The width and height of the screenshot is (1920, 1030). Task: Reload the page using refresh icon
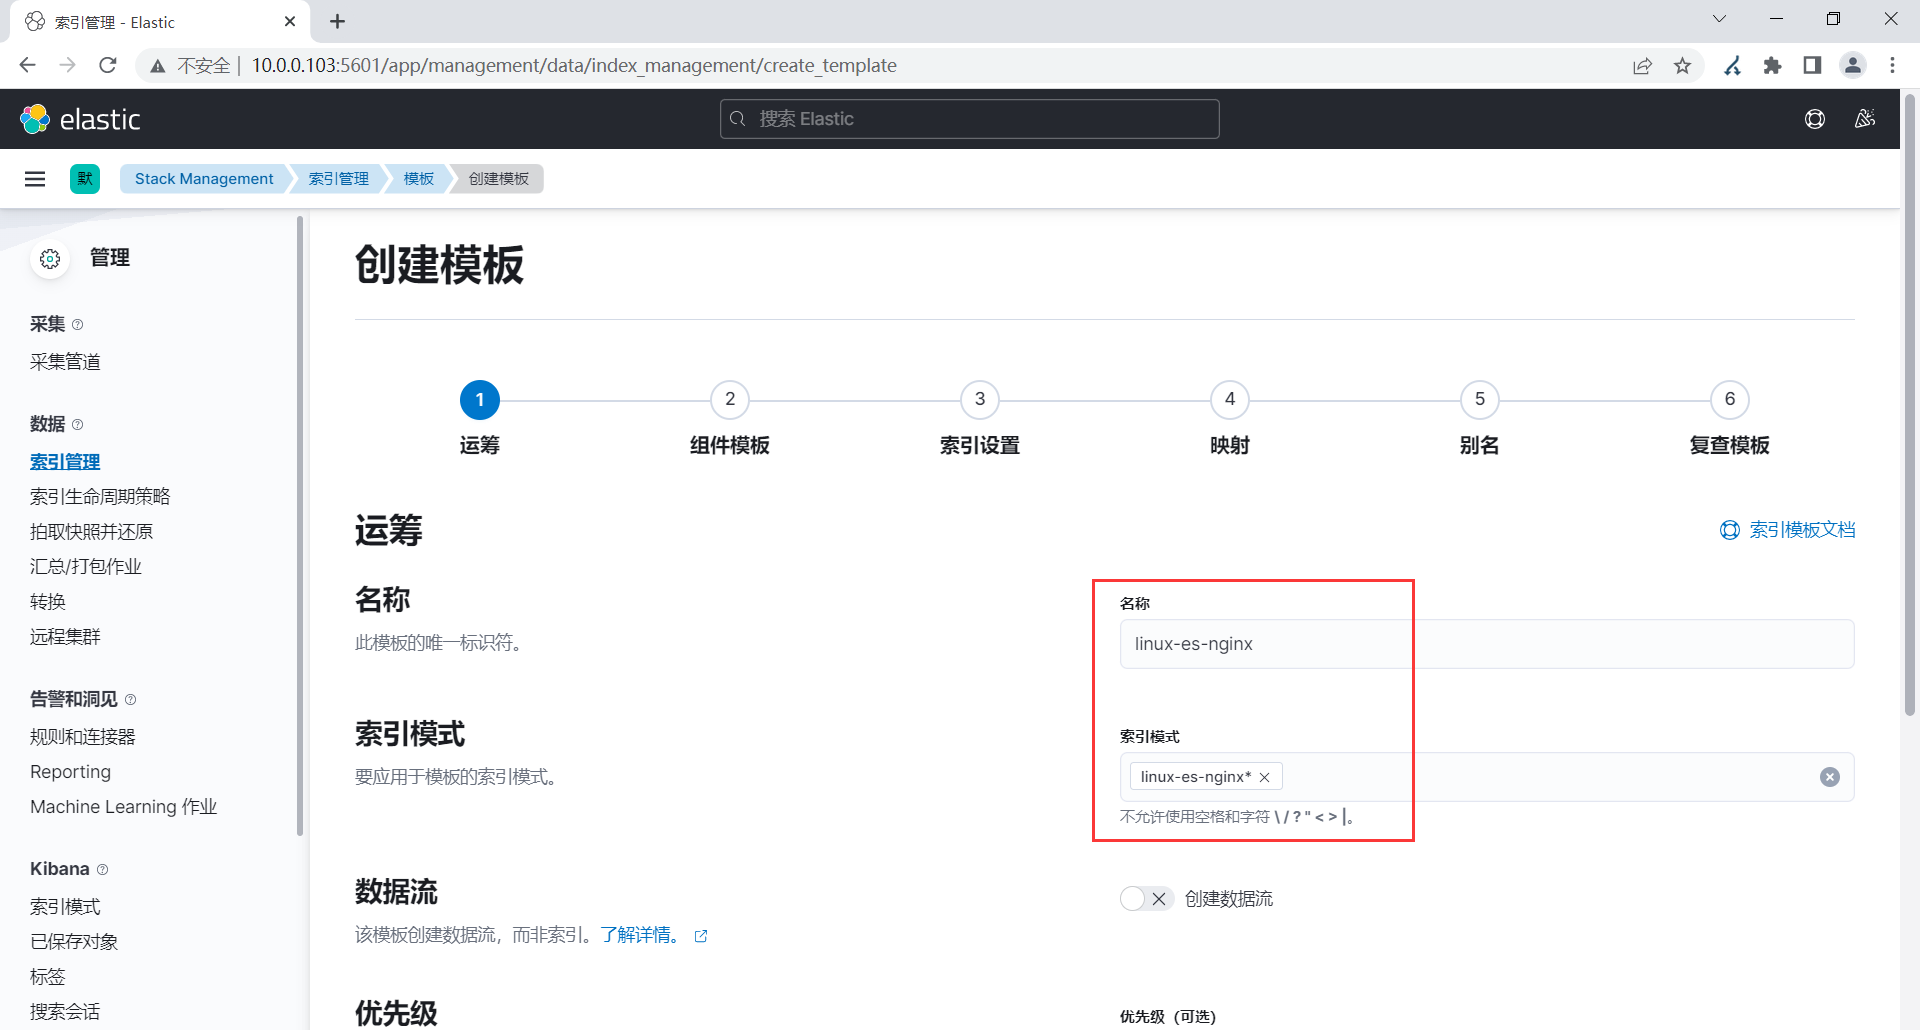tap(108, 65)
